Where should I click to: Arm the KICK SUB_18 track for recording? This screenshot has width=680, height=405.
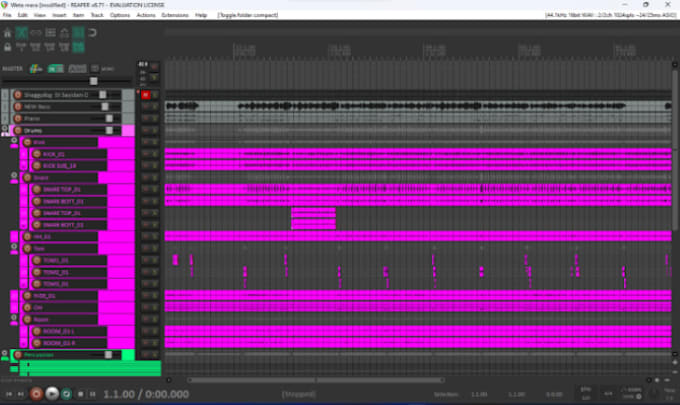pos(37,166)
